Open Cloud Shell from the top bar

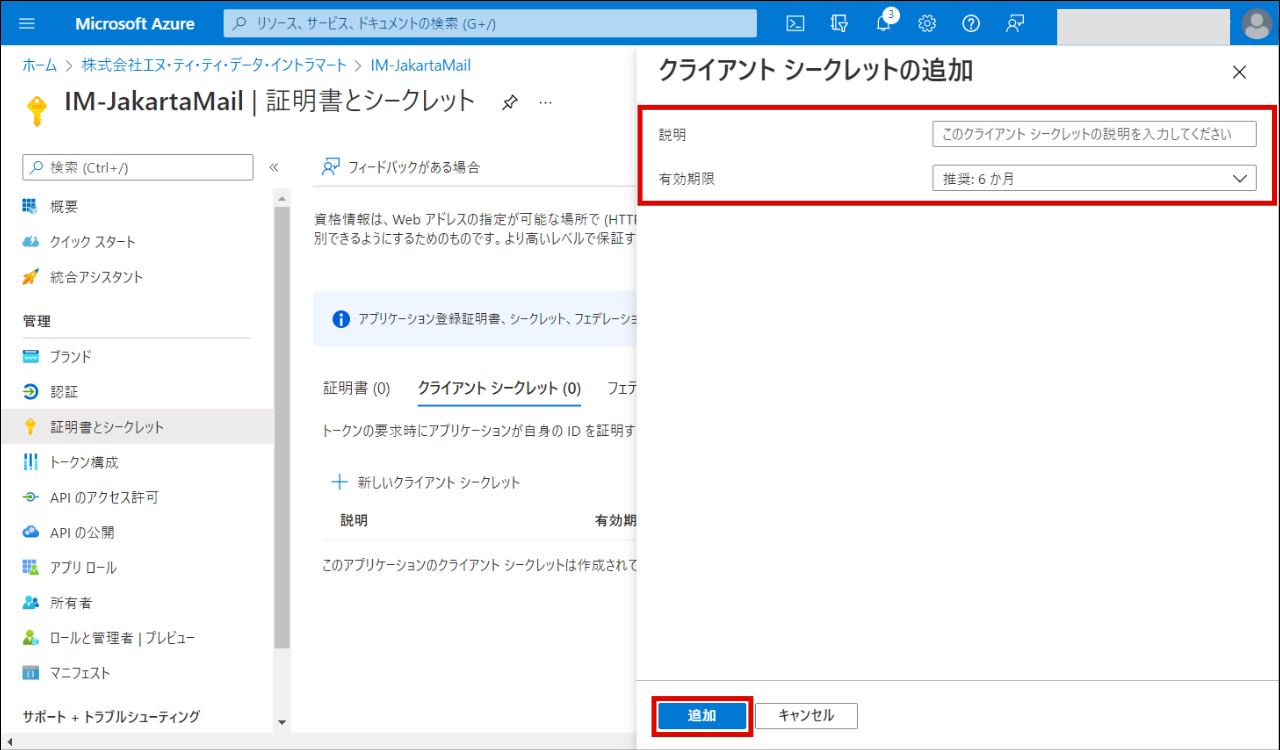(x=796, y=23)
